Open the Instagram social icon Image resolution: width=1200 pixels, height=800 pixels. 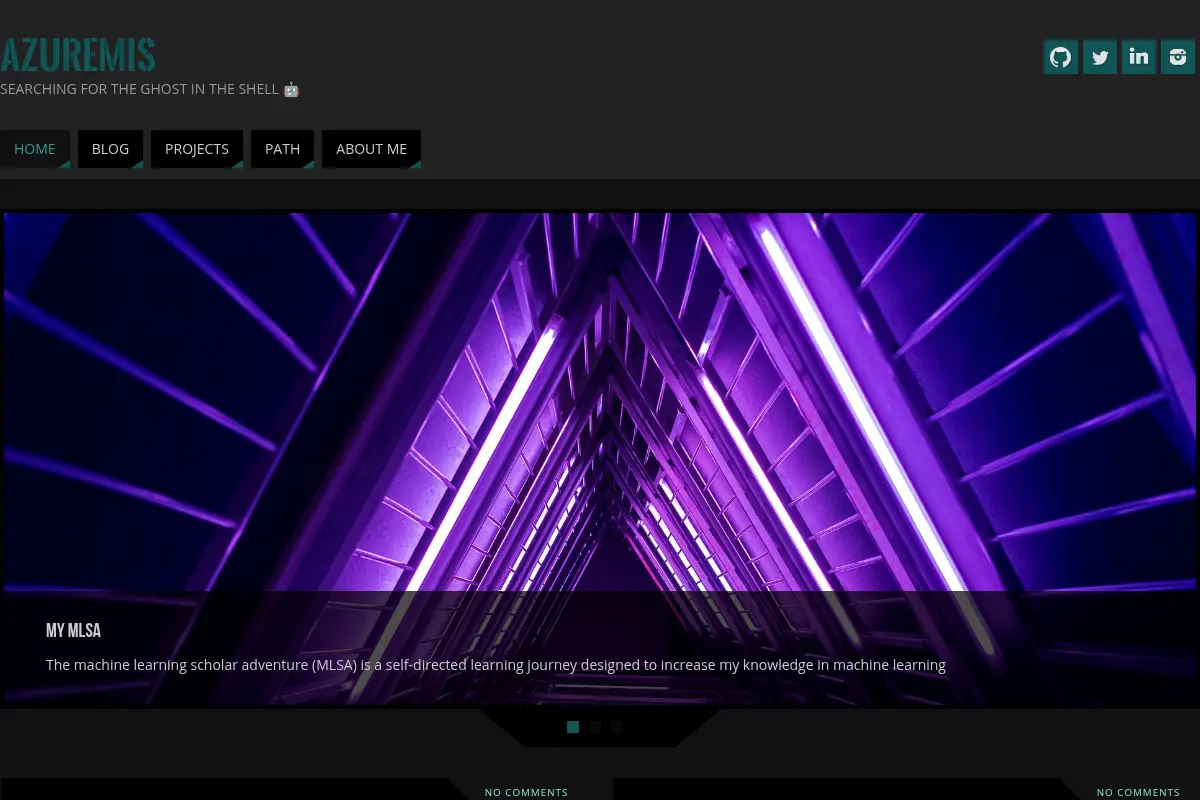click(1178, 57)
